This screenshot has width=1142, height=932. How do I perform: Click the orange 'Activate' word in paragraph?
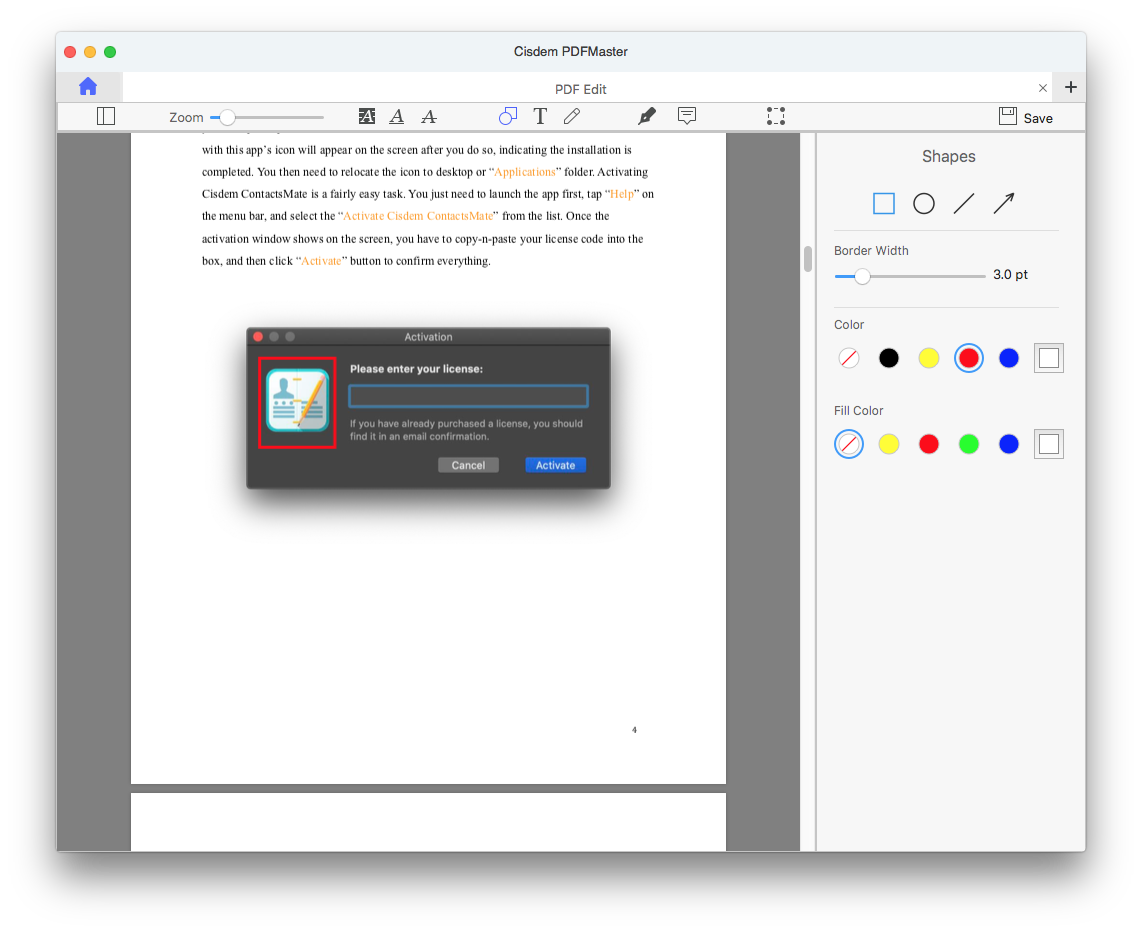click(321, 261)
